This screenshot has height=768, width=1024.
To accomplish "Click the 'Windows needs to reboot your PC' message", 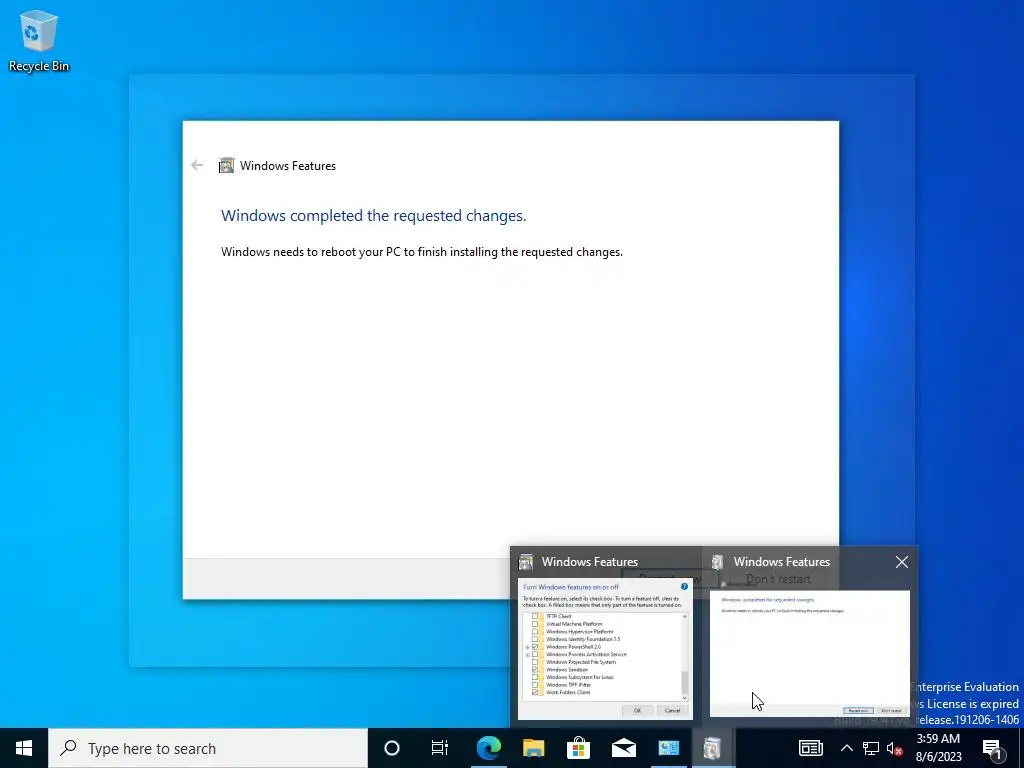I will pyautogui.click(x=422, y=252).
